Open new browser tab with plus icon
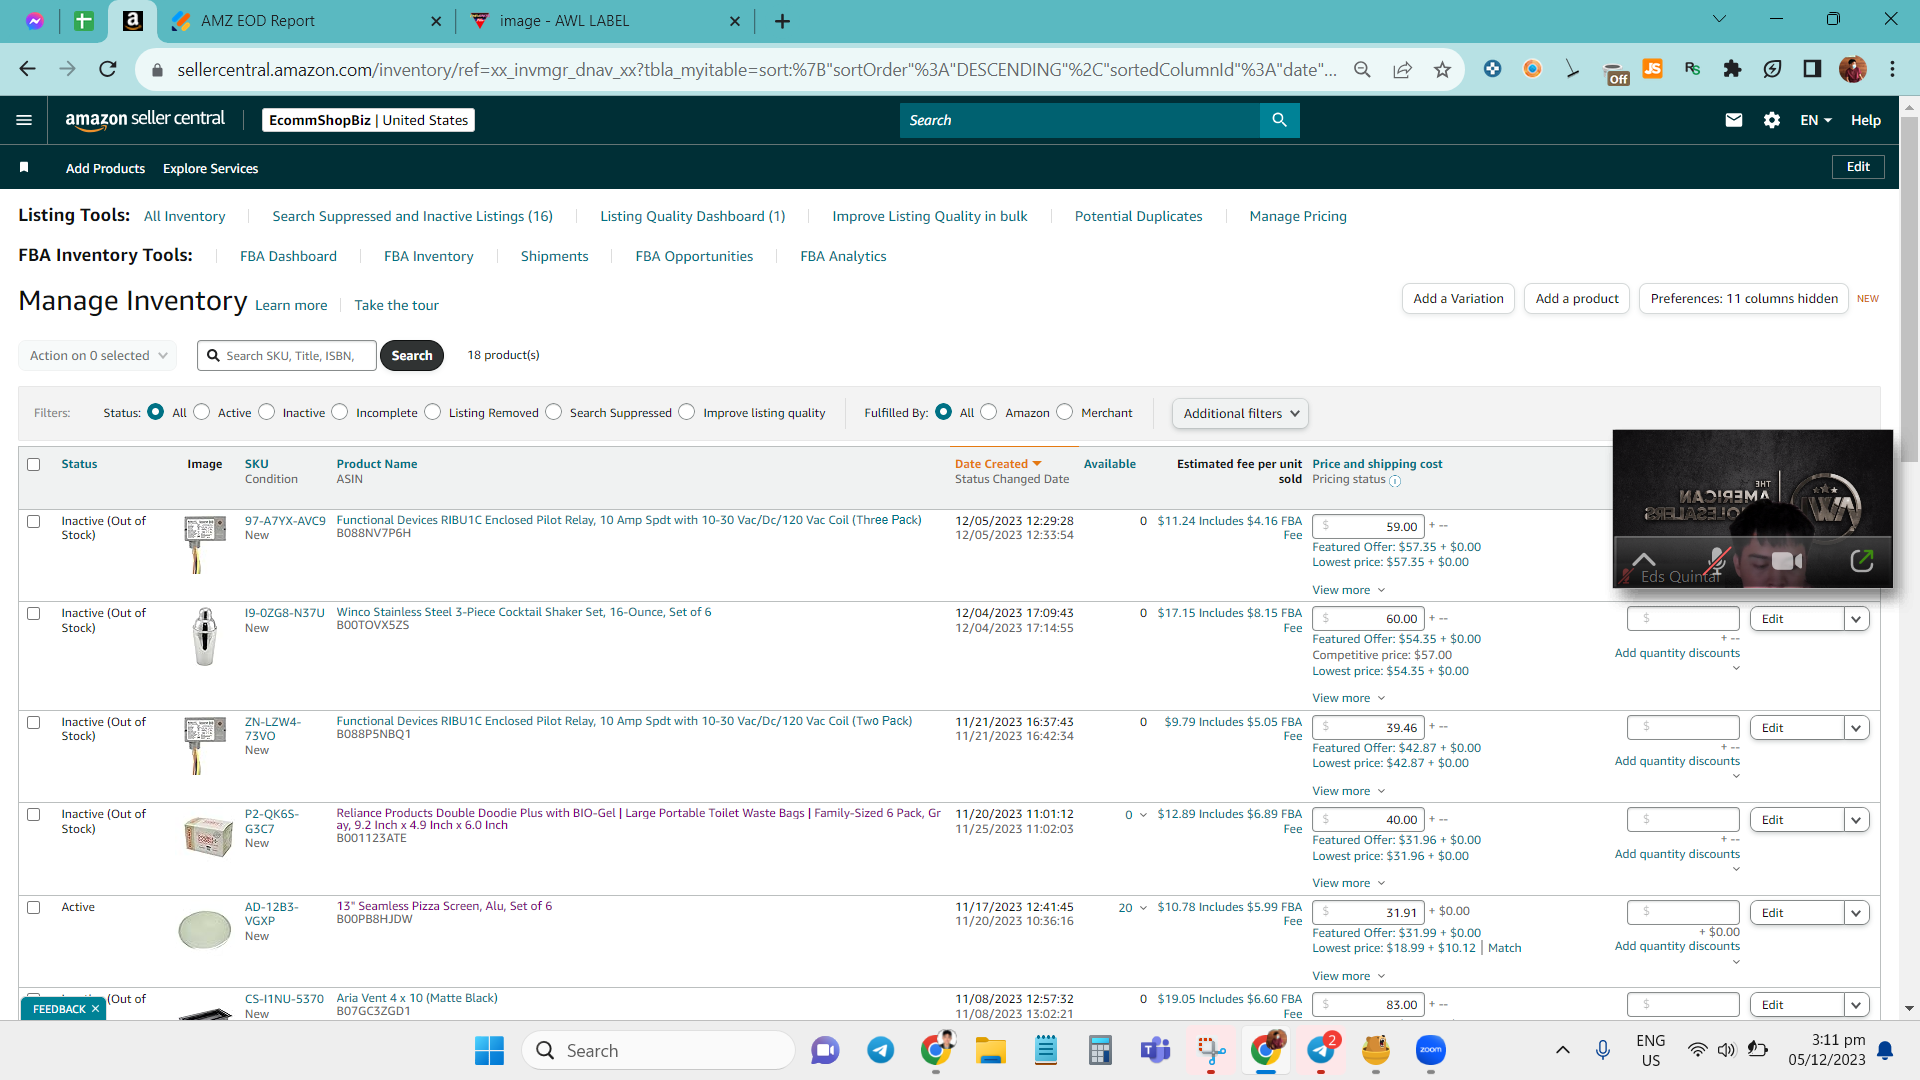Viewport: 1920px width, 1080px height. (782, 21)
